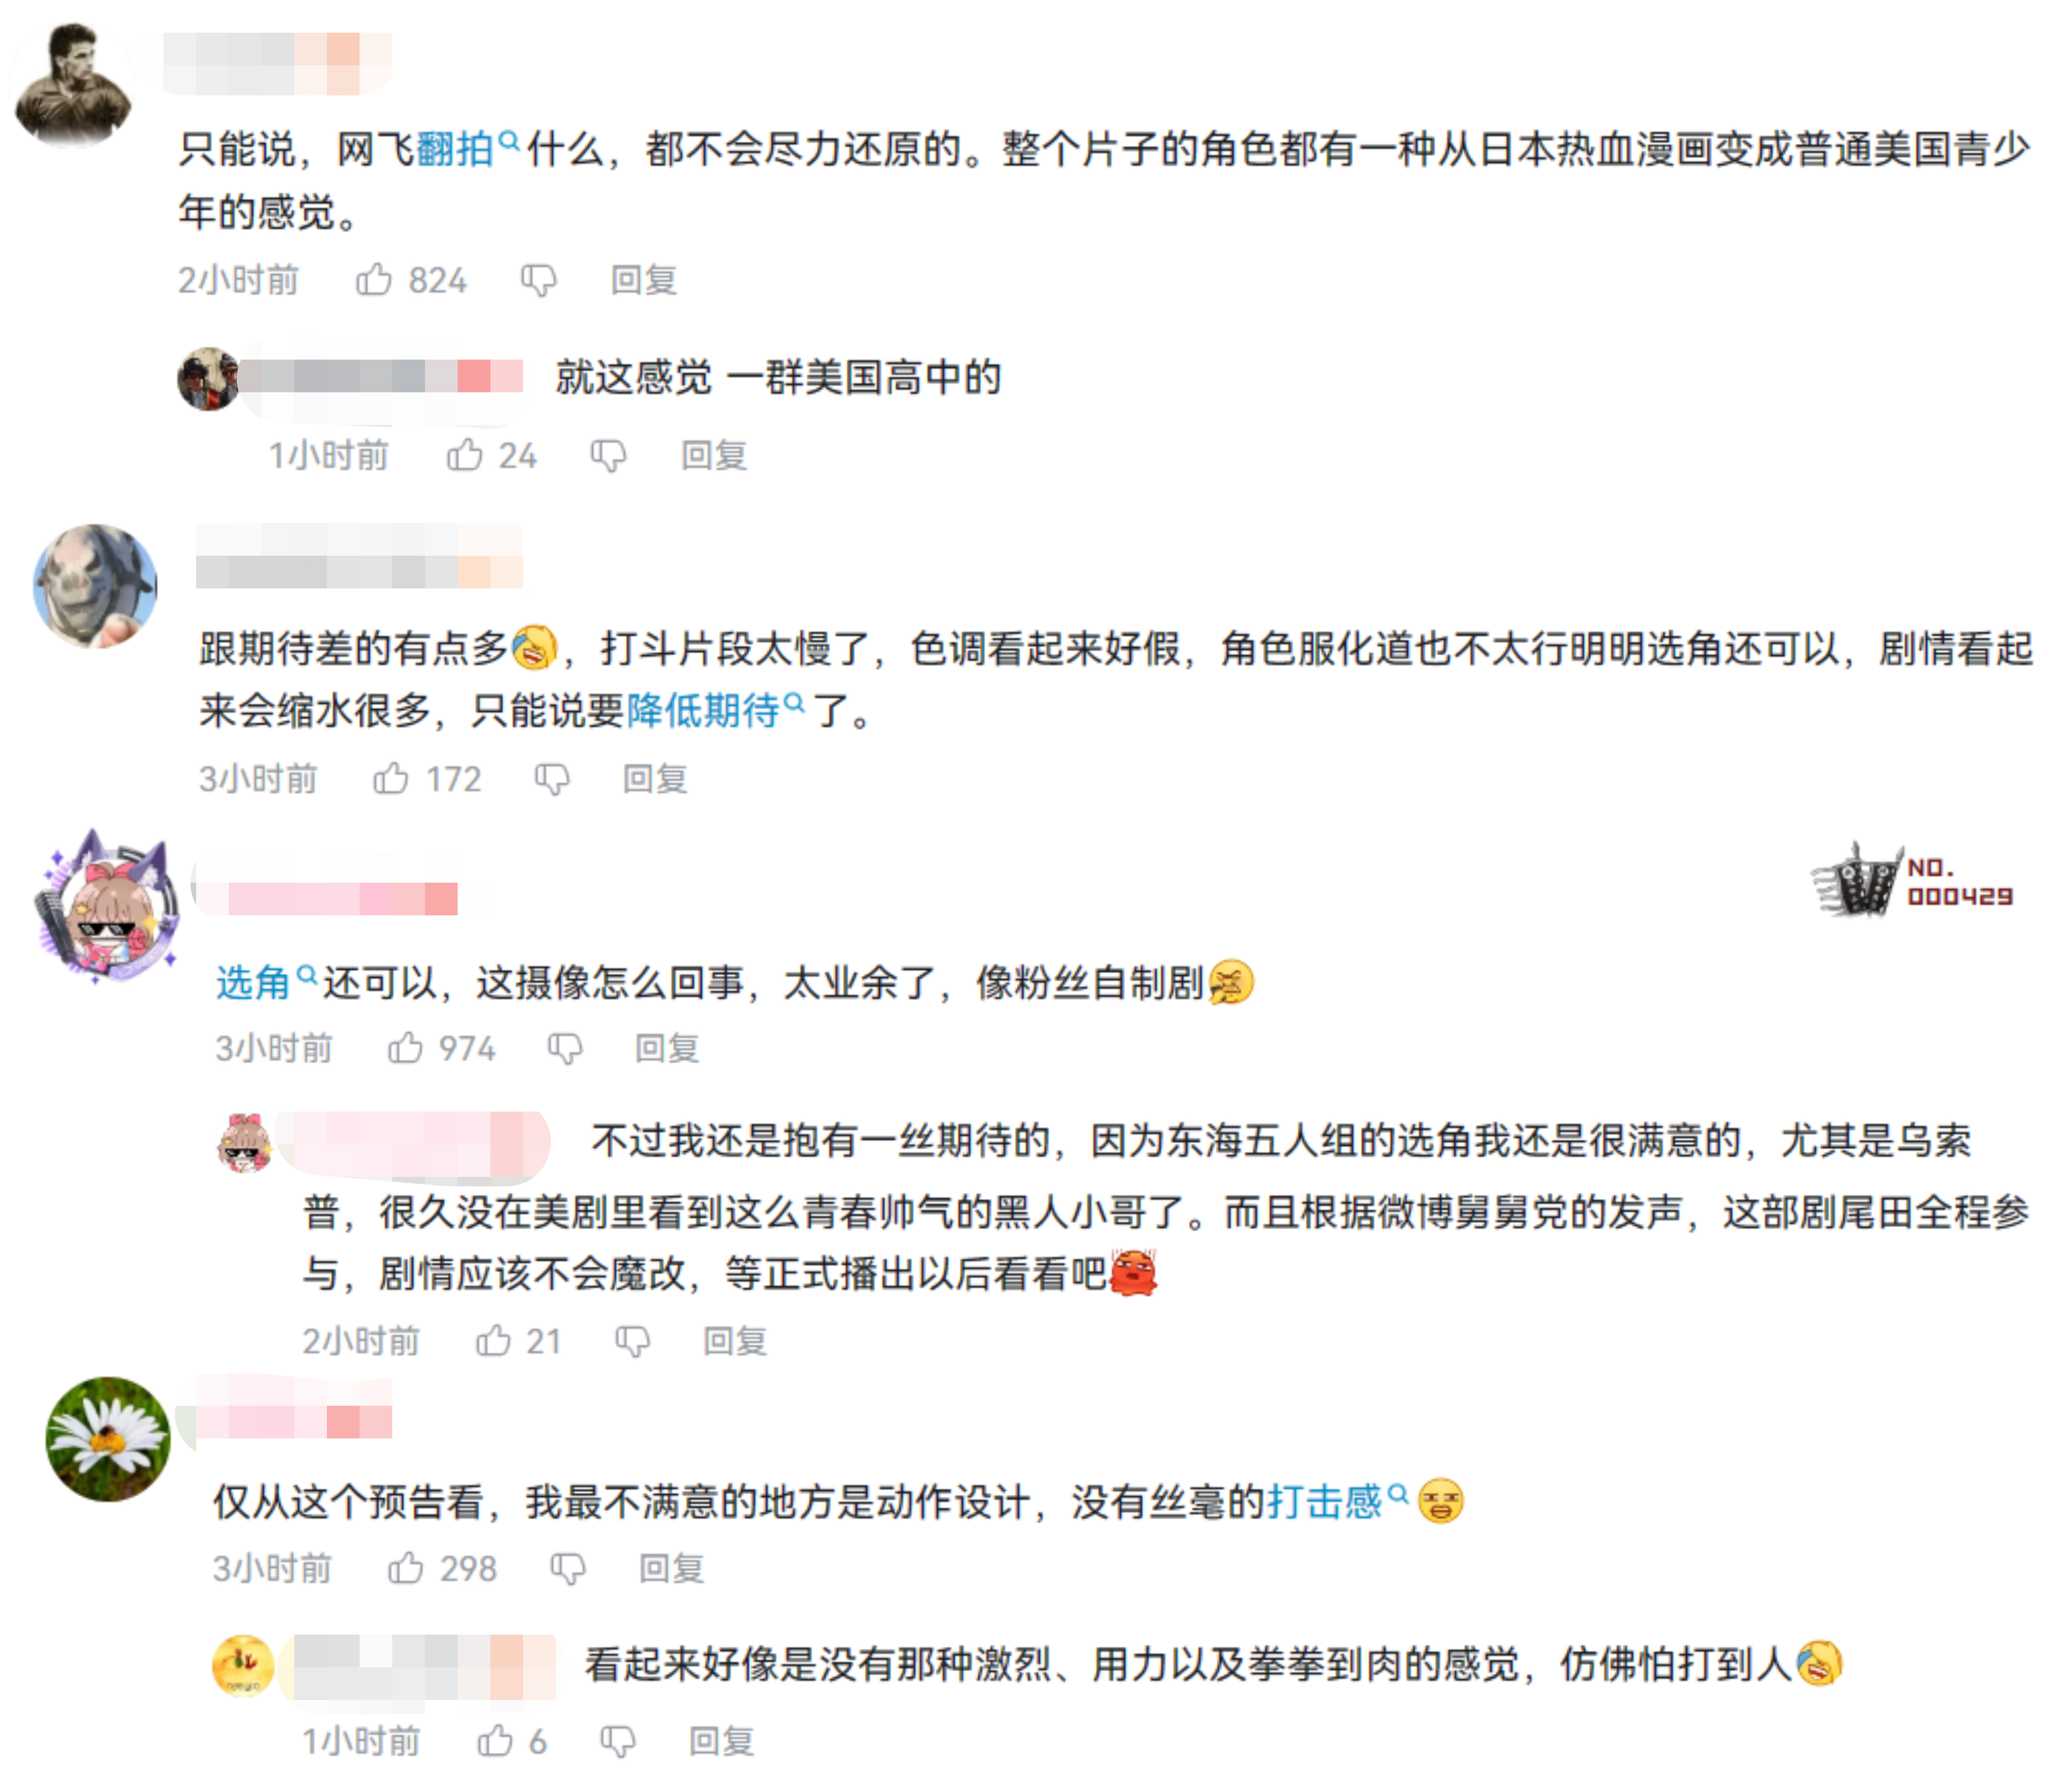Viewport: 2060px width, 1792px height.
Task: Reply to the comment with 824 likes
Action: click(644, 280)
